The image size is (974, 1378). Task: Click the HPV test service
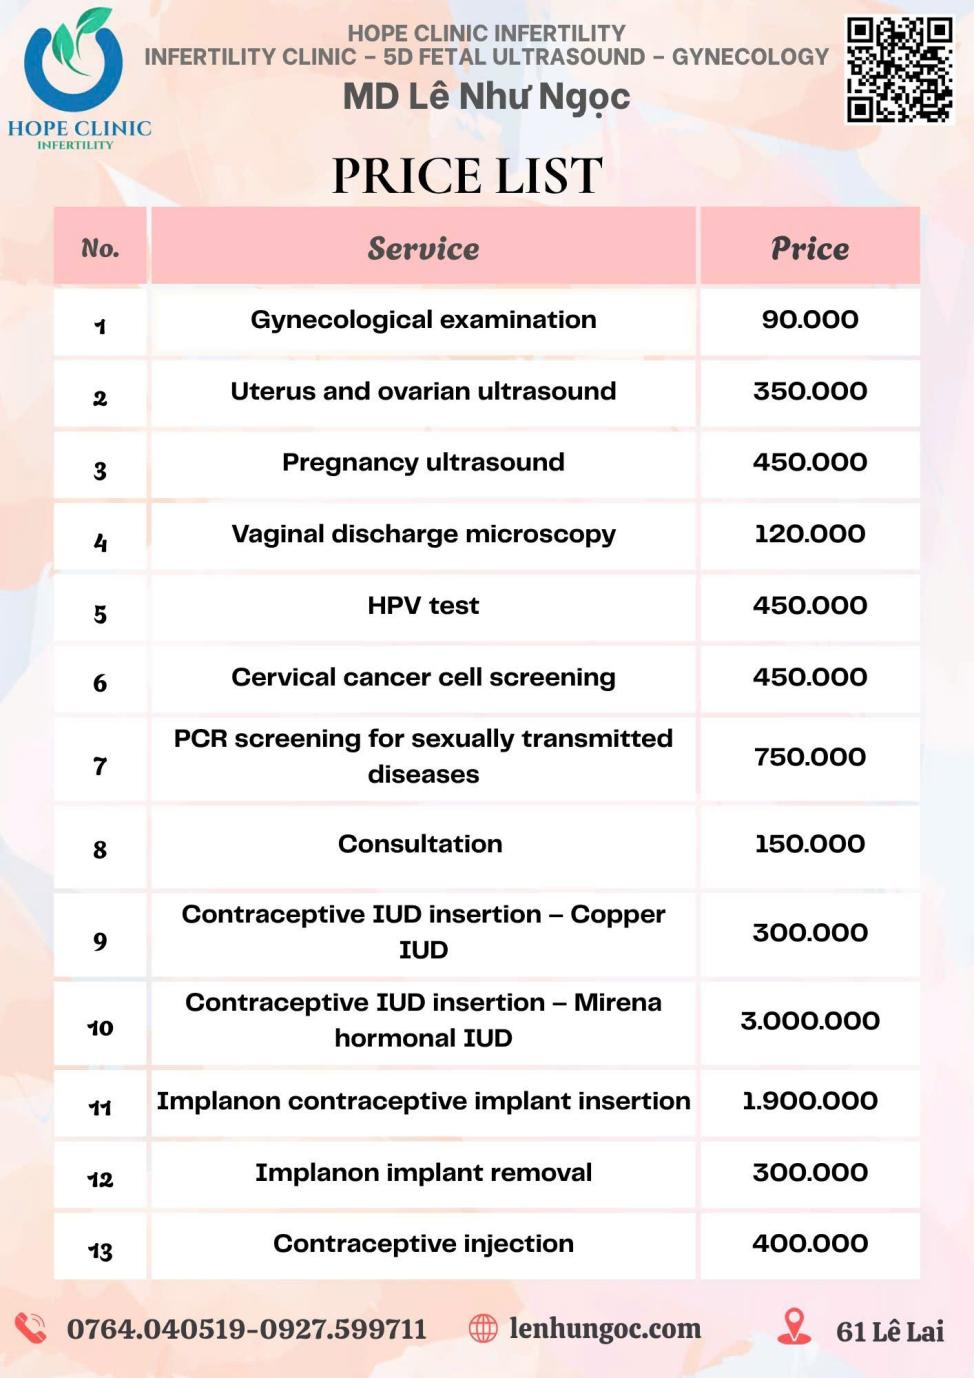pyautogui.click(x=423, y=605)
